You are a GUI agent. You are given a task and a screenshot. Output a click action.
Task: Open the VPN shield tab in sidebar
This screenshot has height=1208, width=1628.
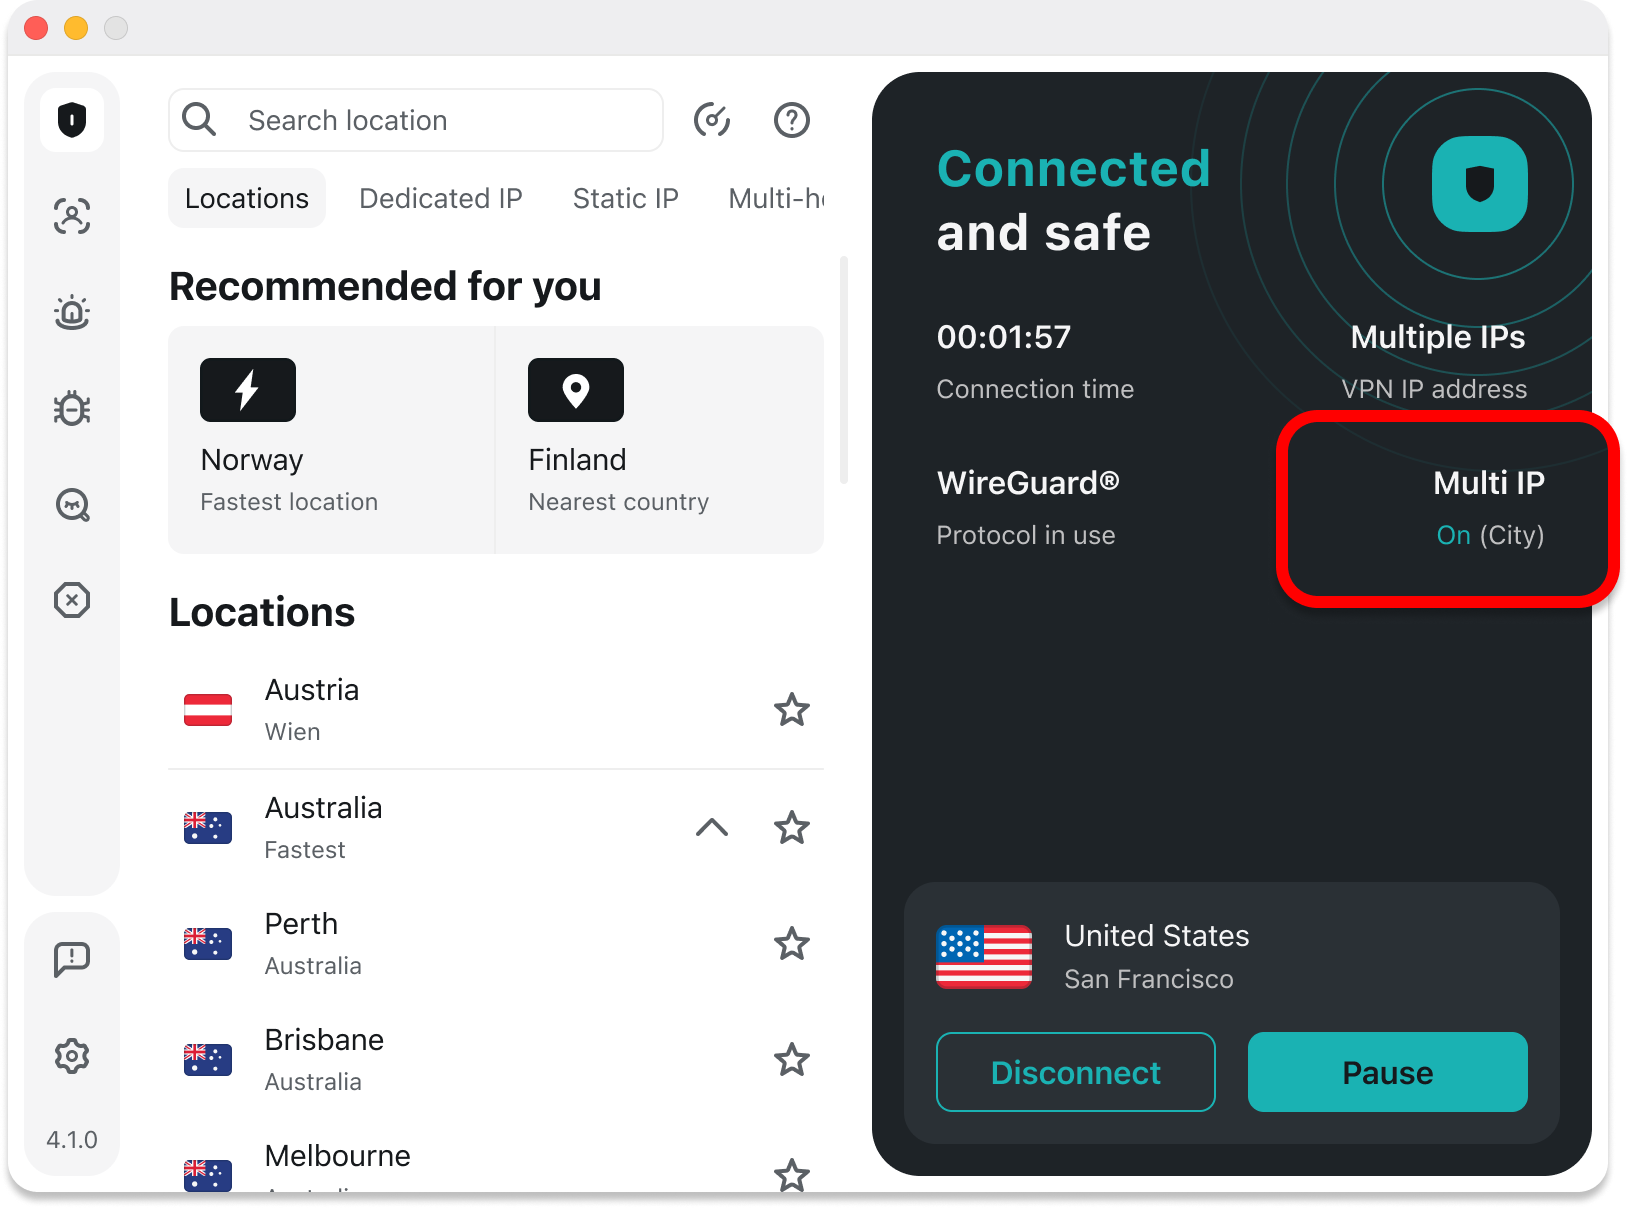pyautogui.click(x=72, y=120)
